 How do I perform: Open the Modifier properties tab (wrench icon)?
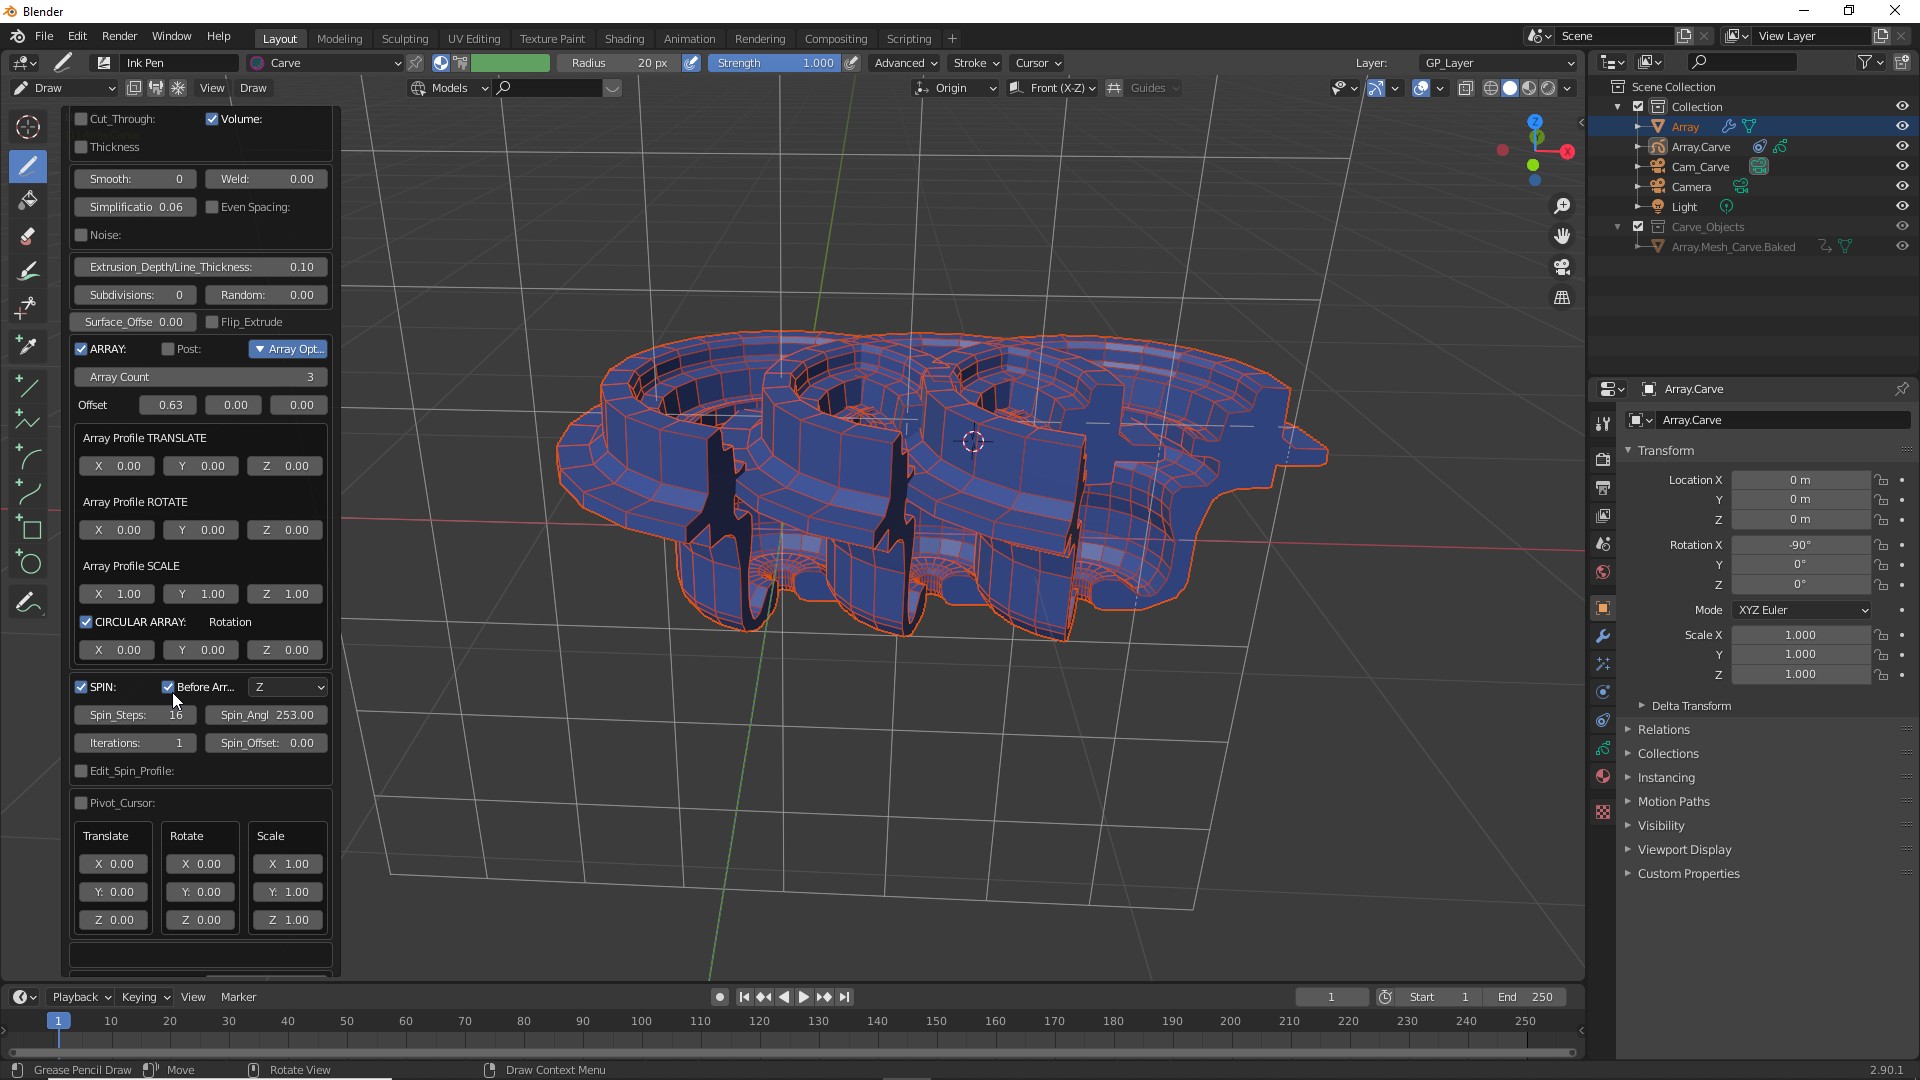click(x=1603, y=636)
